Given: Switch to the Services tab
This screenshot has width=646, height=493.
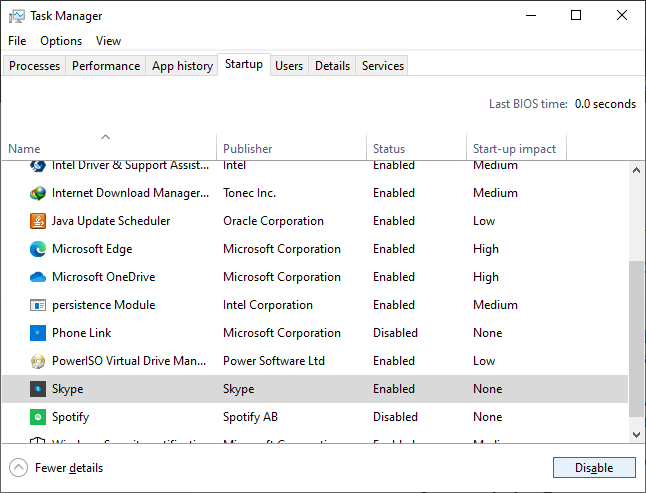Looking at the screenshot, I should click(x=383, y=66).
